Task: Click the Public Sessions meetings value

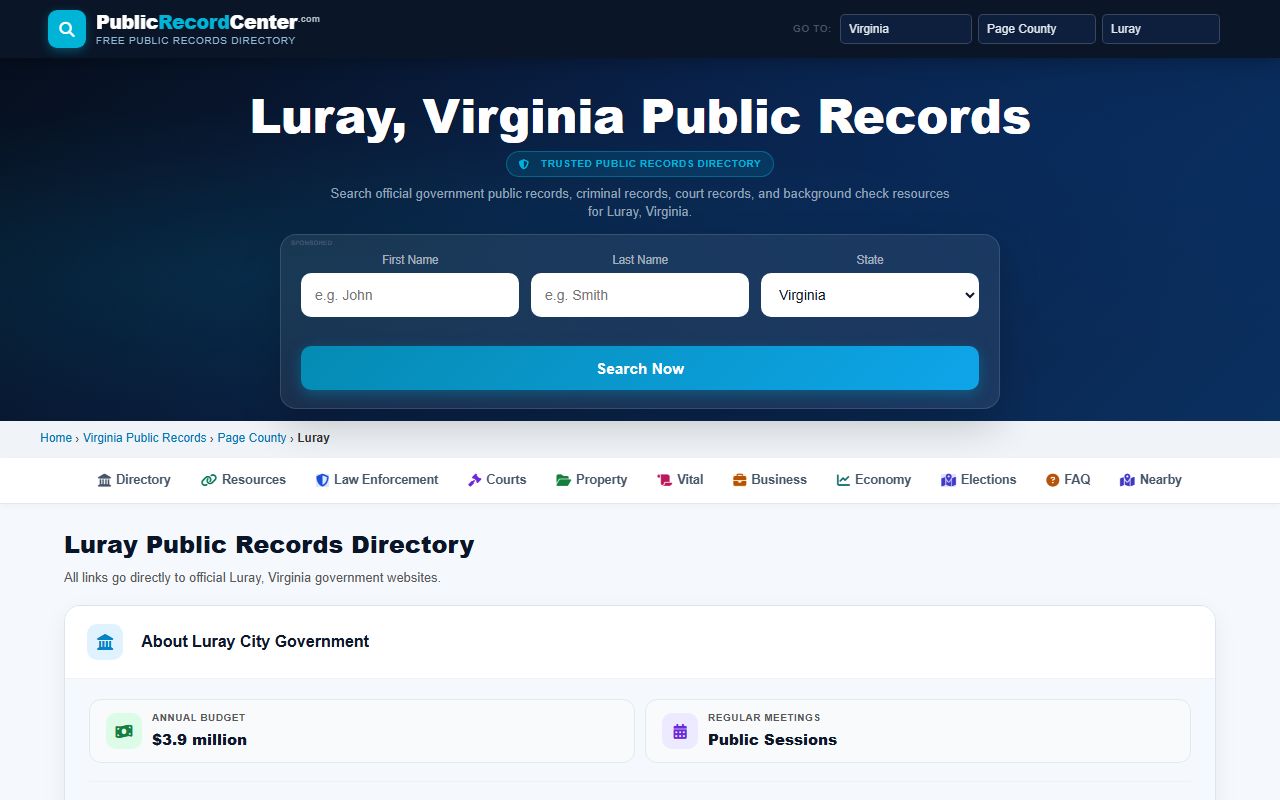Action: 773,740
